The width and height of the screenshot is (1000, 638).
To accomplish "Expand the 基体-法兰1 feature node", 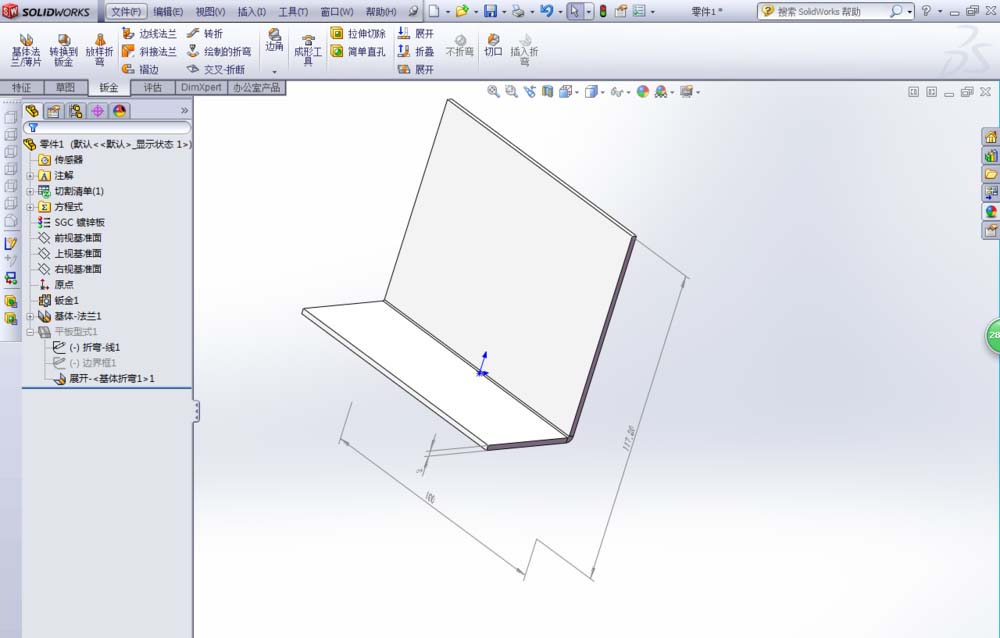I will 30,316.
